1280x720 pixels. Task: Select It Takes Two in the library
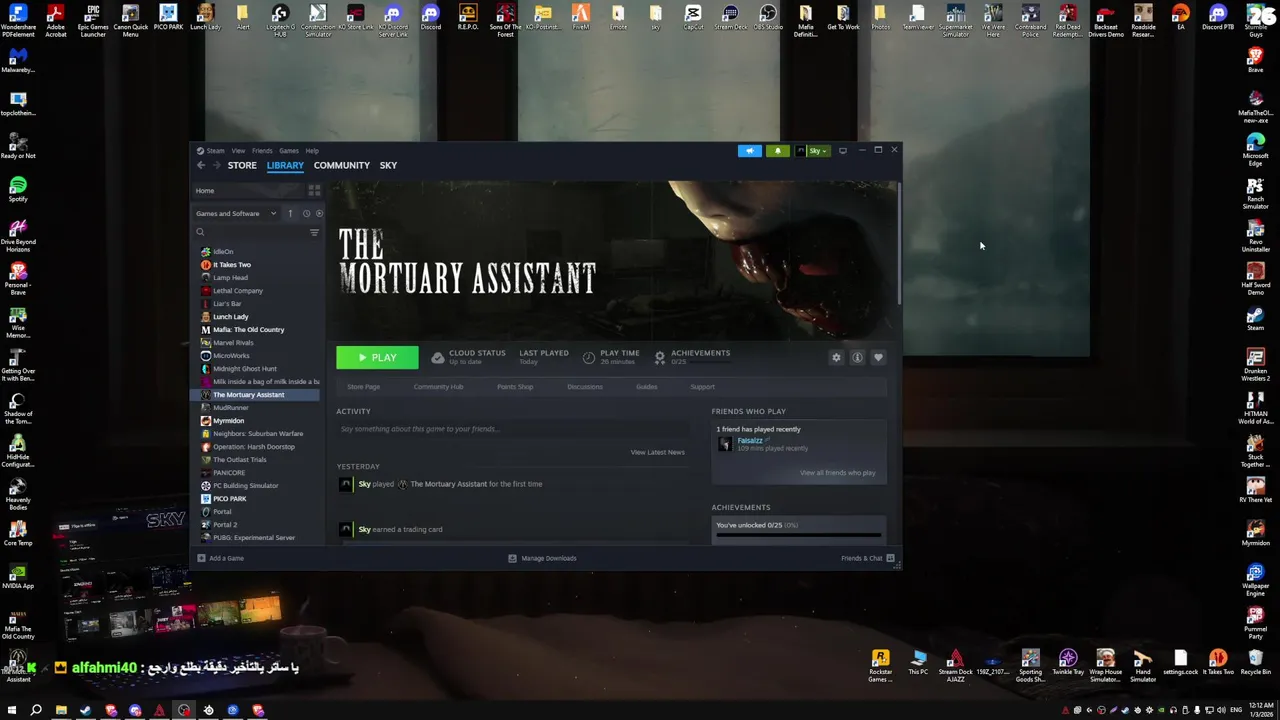tap(231, 265)
